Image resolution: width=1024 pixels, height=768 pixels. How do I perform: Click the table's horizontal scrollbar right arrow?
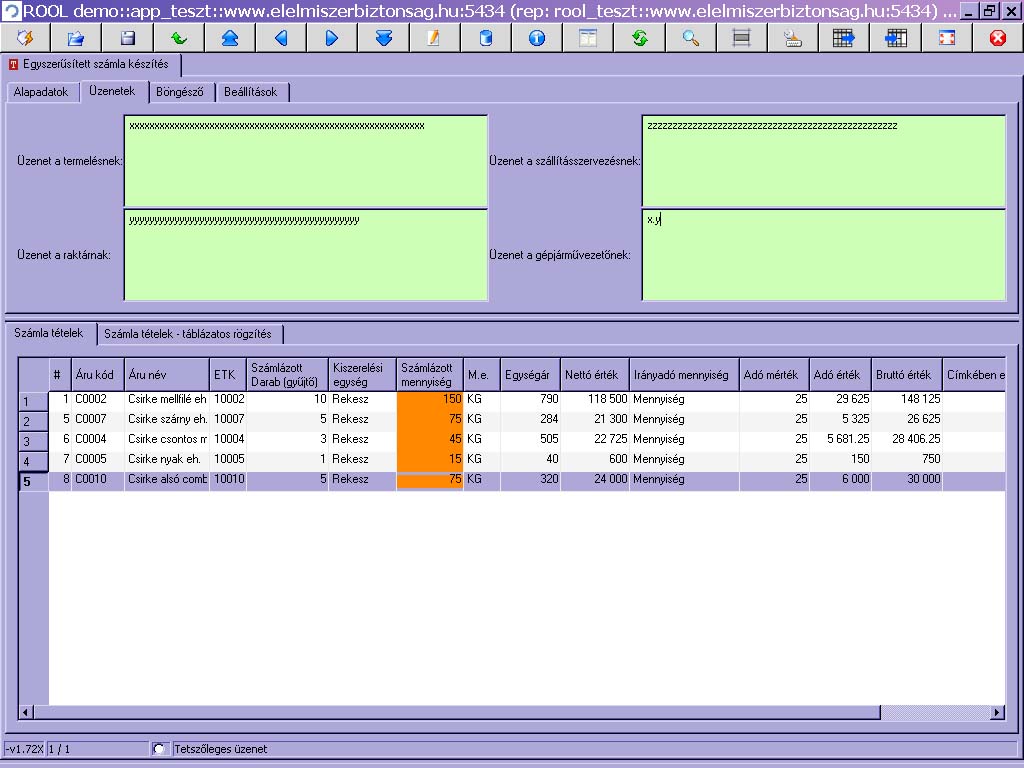click(996, 712)
